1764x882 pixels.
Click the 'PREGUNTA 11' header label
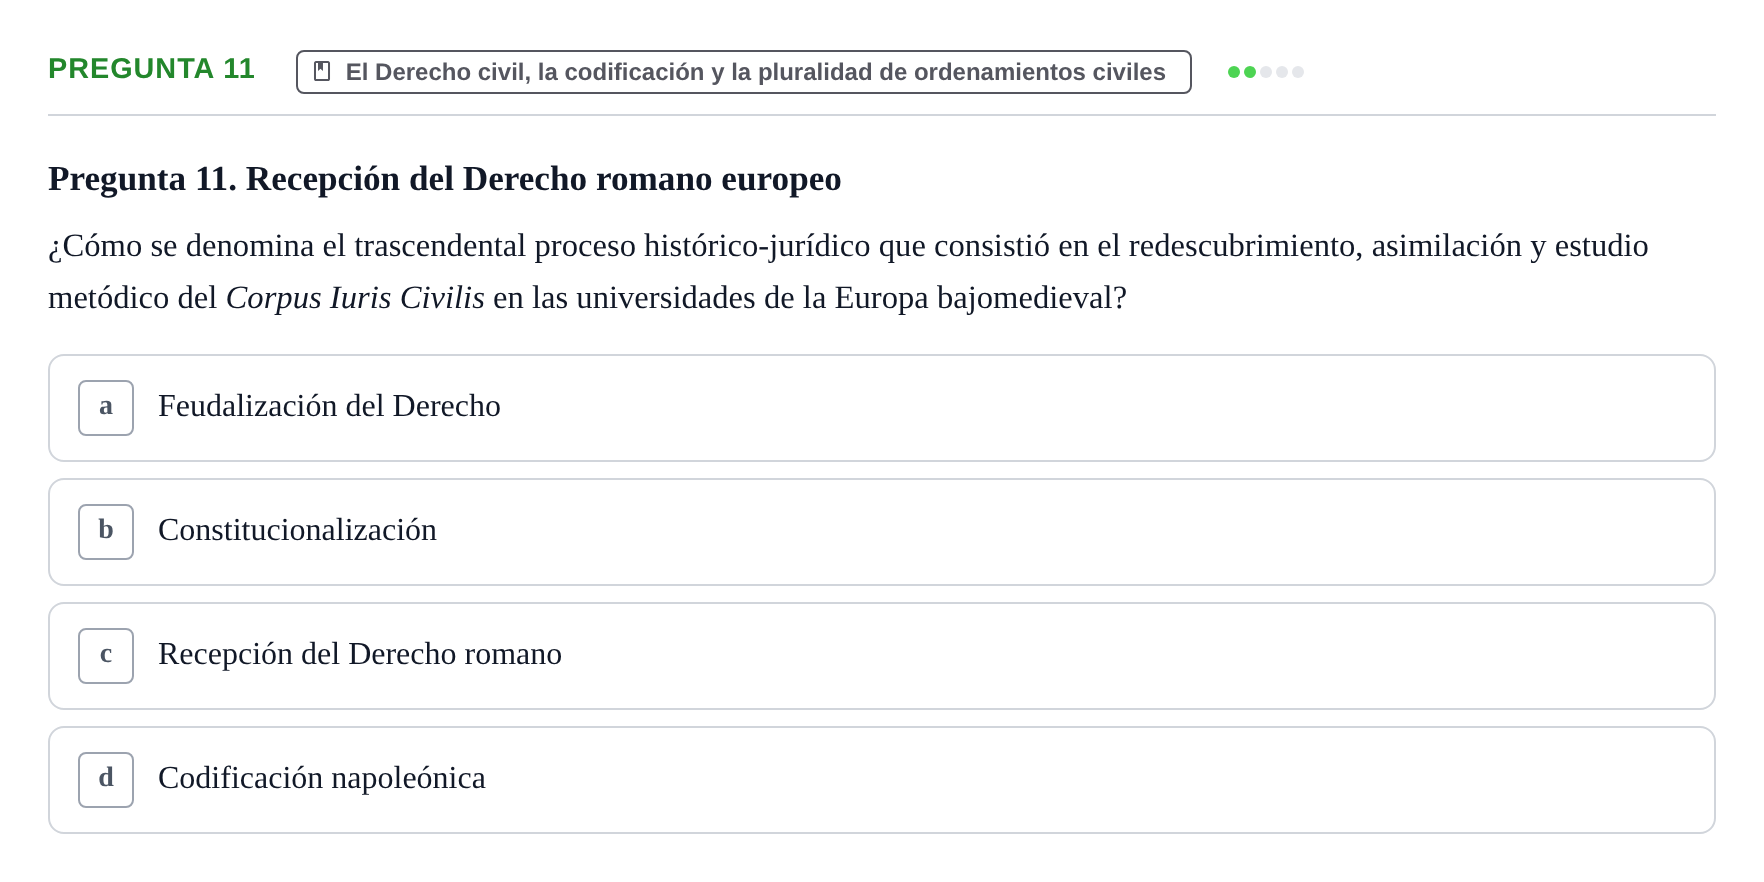[151, 69]
